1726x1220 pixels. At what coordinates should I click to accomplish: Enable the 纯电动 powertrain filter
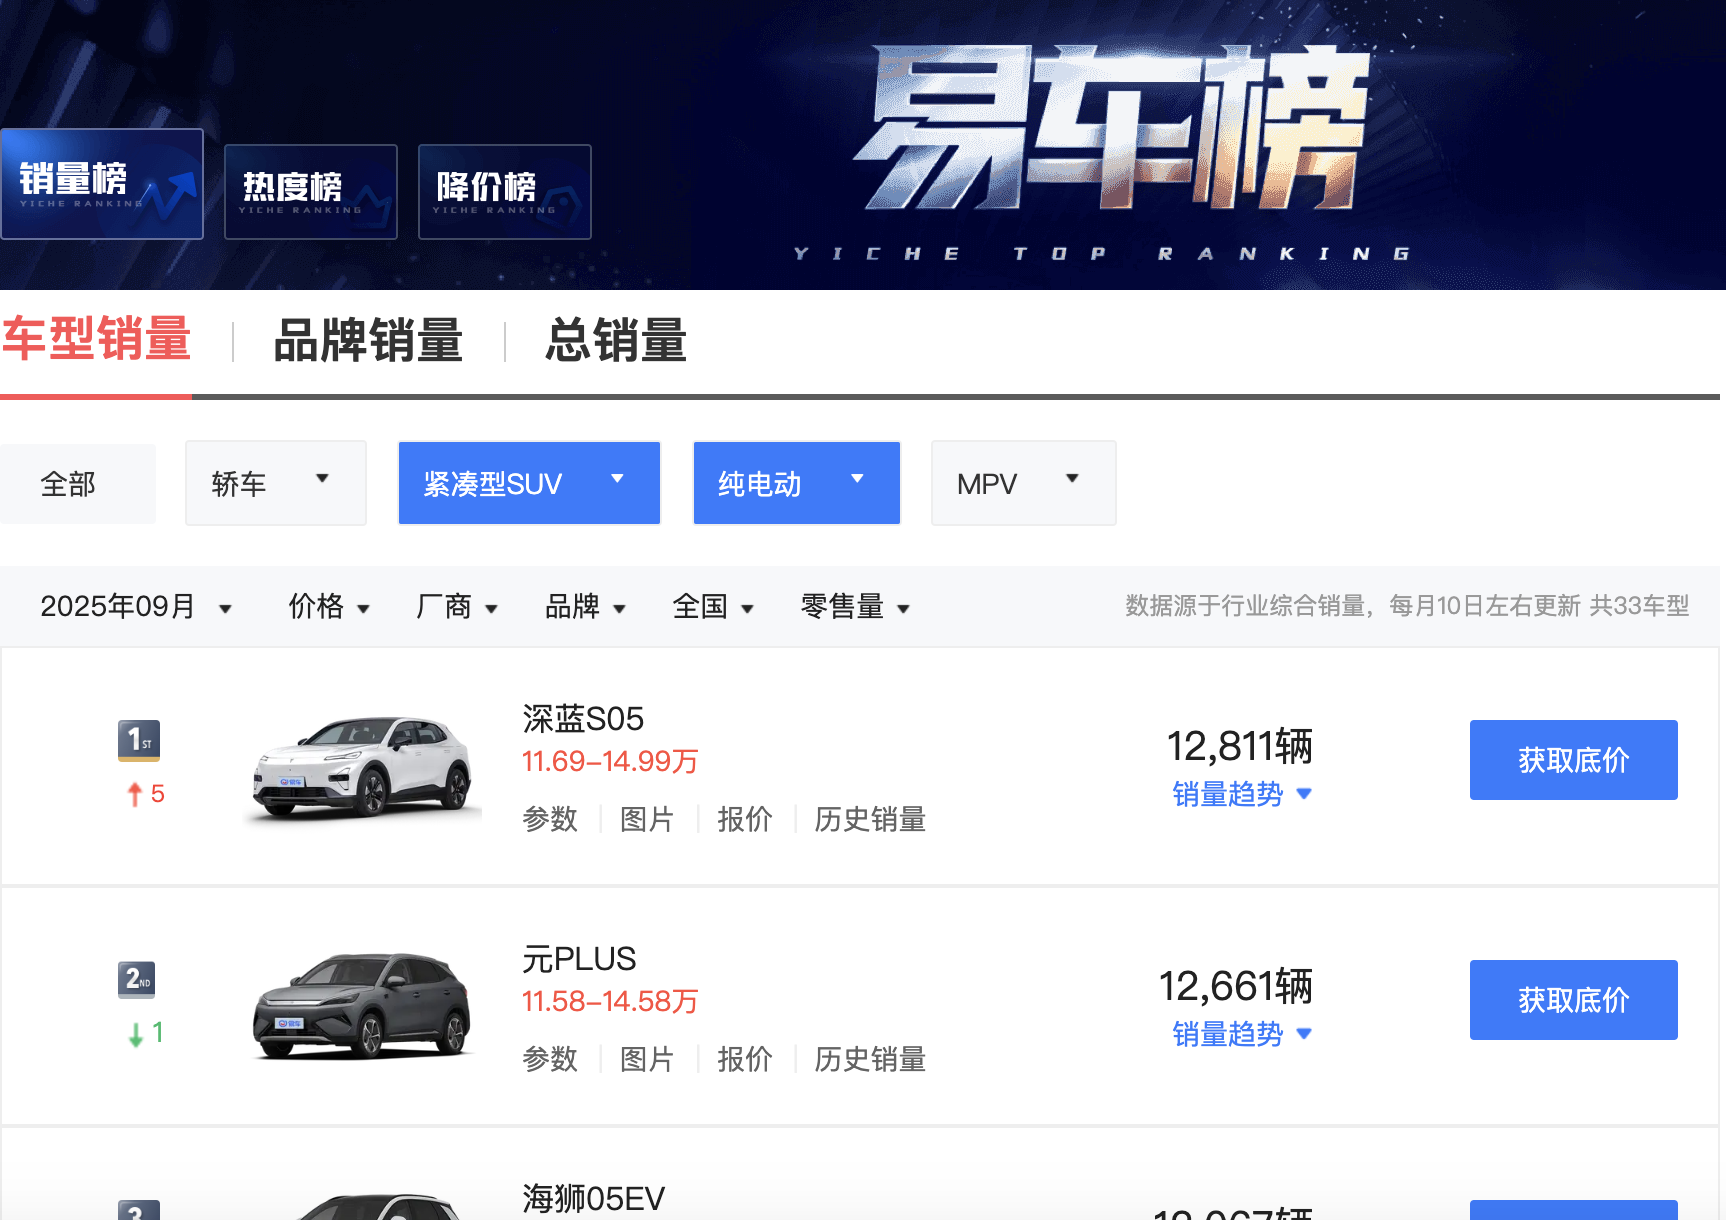795,483
